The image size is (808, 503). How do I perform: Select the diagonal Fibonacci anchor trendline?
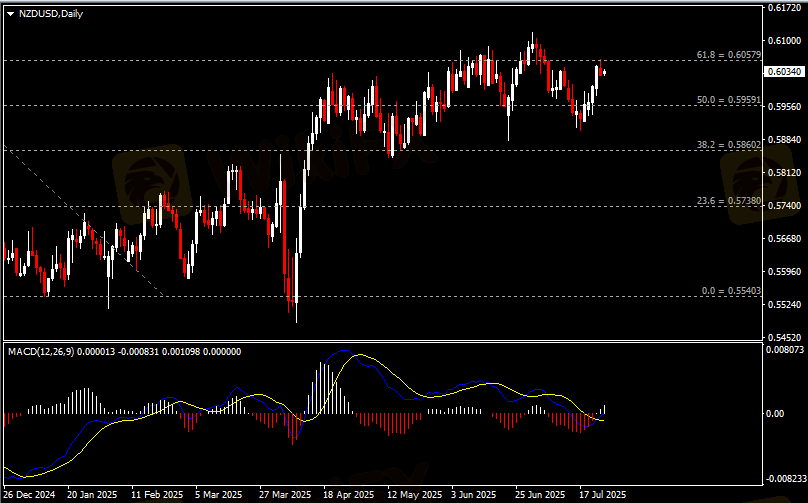point(84,221)
